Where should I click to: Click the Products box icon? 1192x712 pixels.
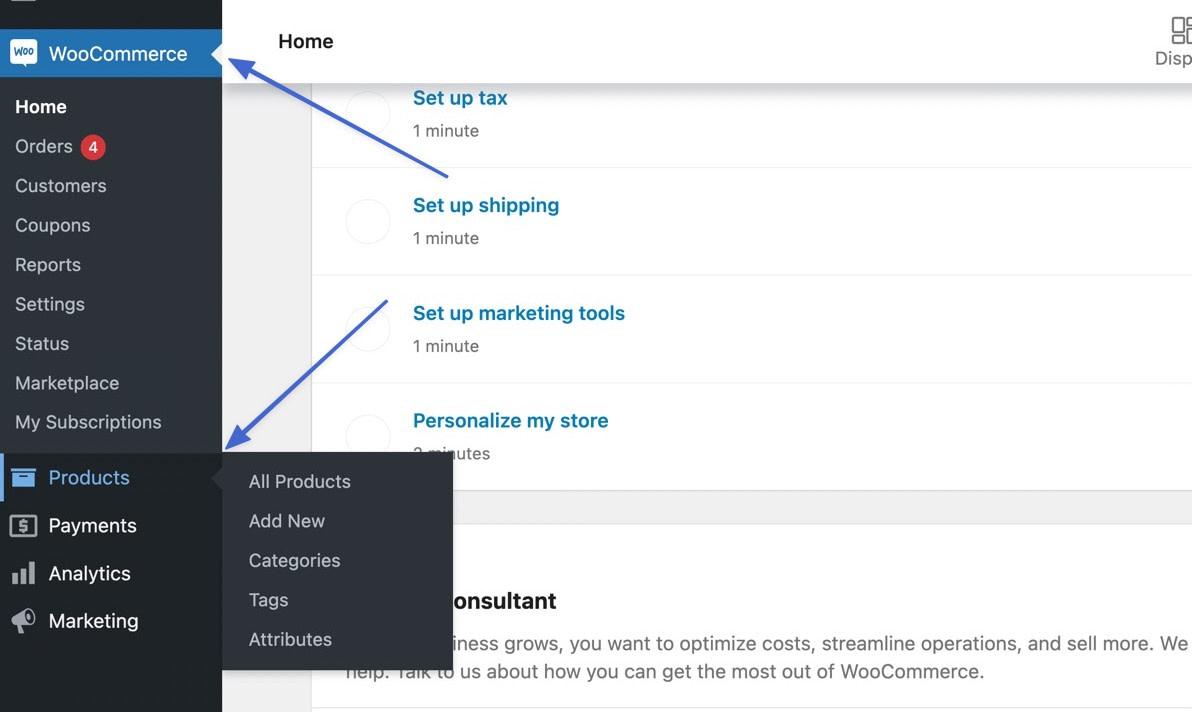(x=23, y=478)
